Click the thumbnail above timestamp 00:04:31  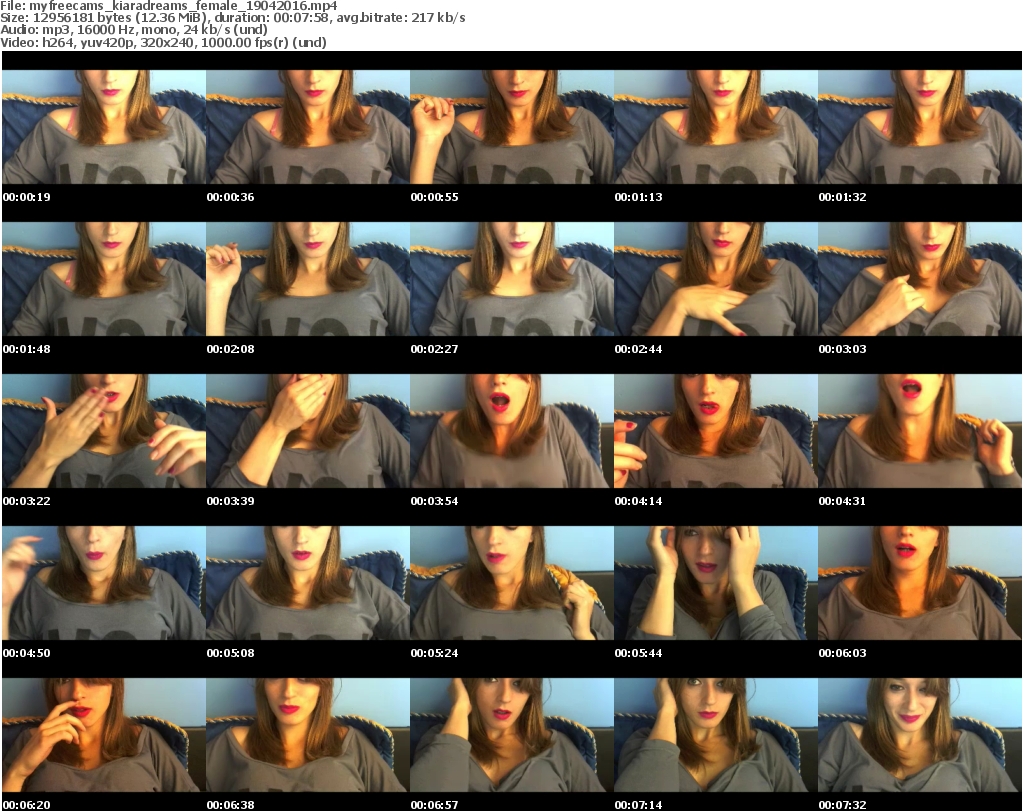tap(920, 431)
